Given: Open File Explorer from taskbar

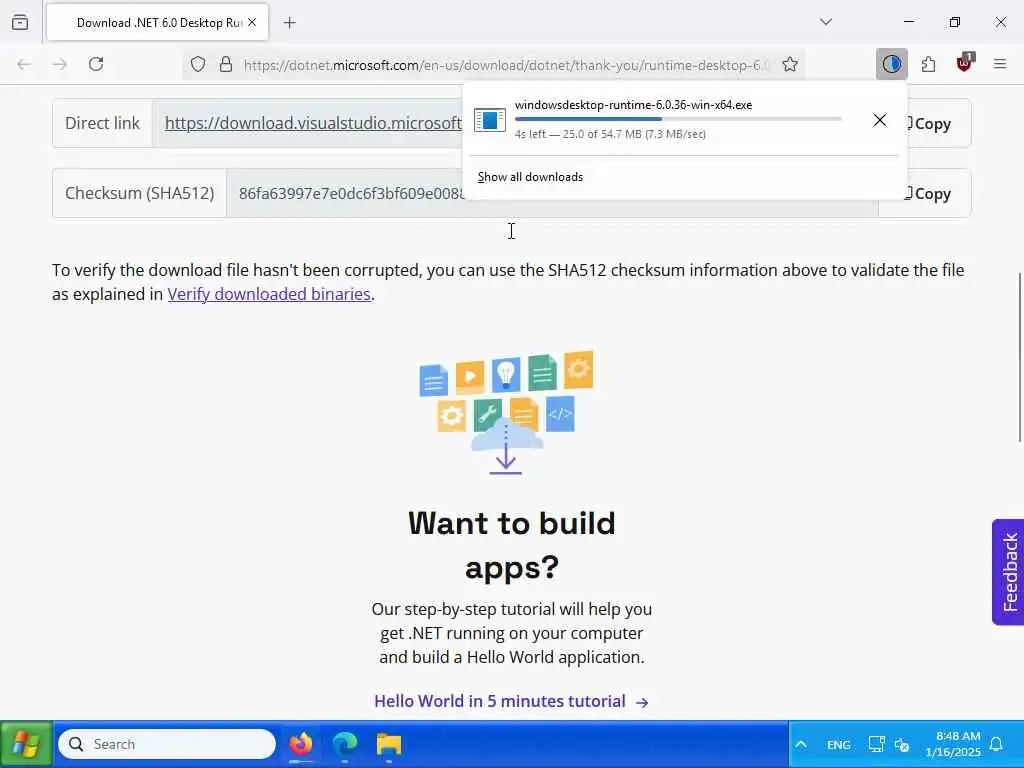Looking at the screenshot, I should (x=389, y=744).
